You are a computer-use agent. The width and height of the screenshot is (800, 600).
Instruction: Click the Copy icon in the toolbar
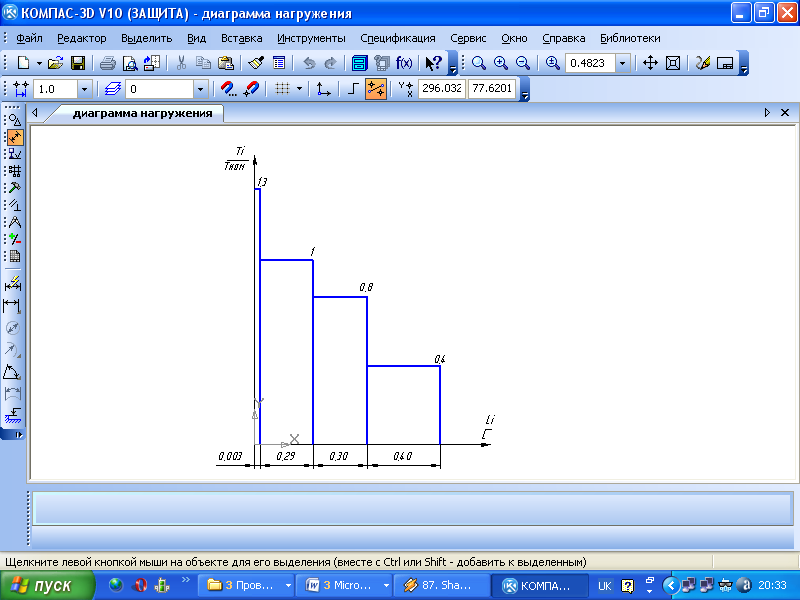tap(204, 63)
